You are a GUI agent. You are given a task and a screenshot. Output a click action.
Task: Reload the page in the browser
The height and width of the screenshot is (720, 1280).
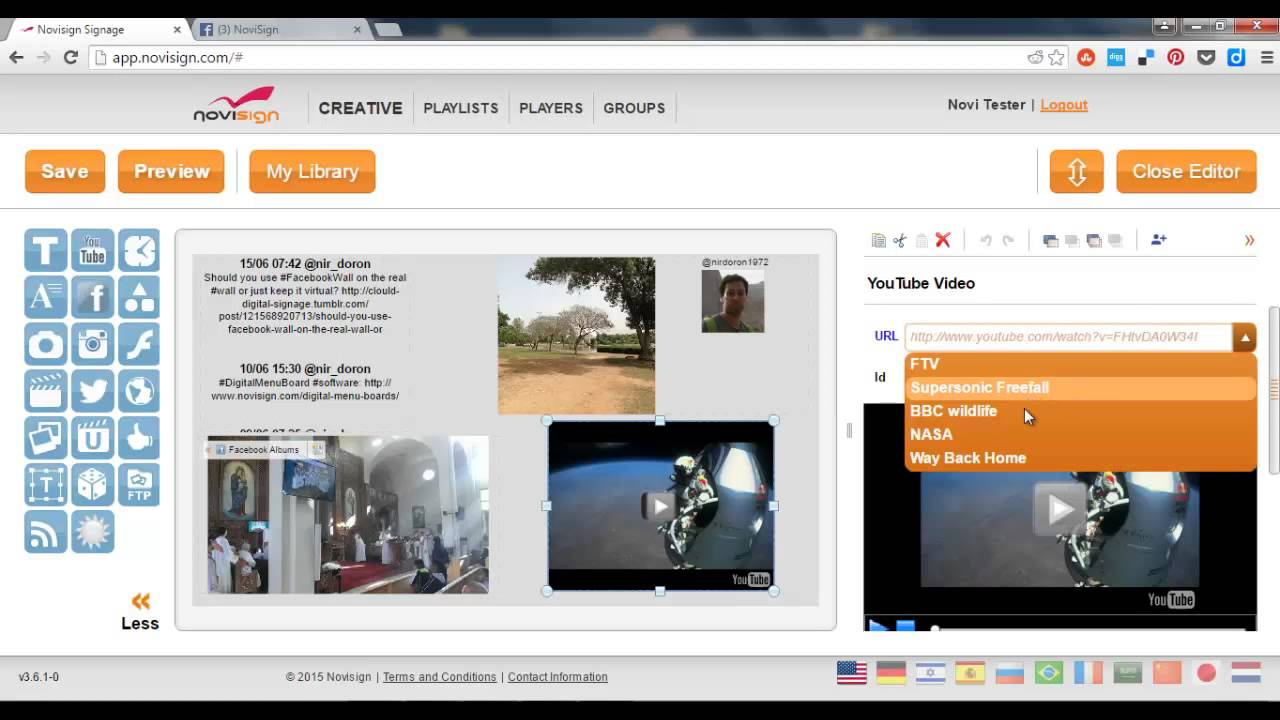coord(70,58)
